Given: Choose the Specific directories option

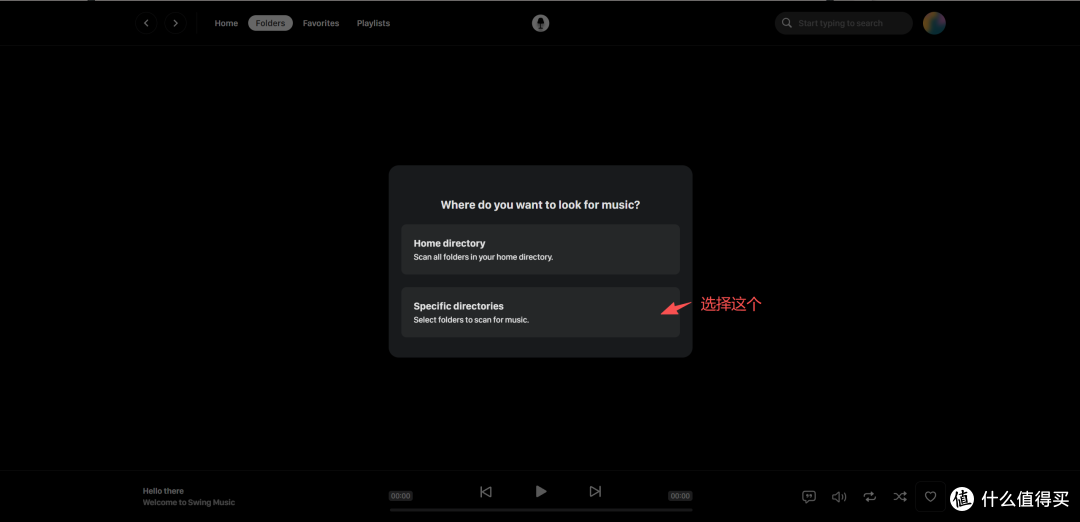Looking at the screenshot, I should click(541, 312).
